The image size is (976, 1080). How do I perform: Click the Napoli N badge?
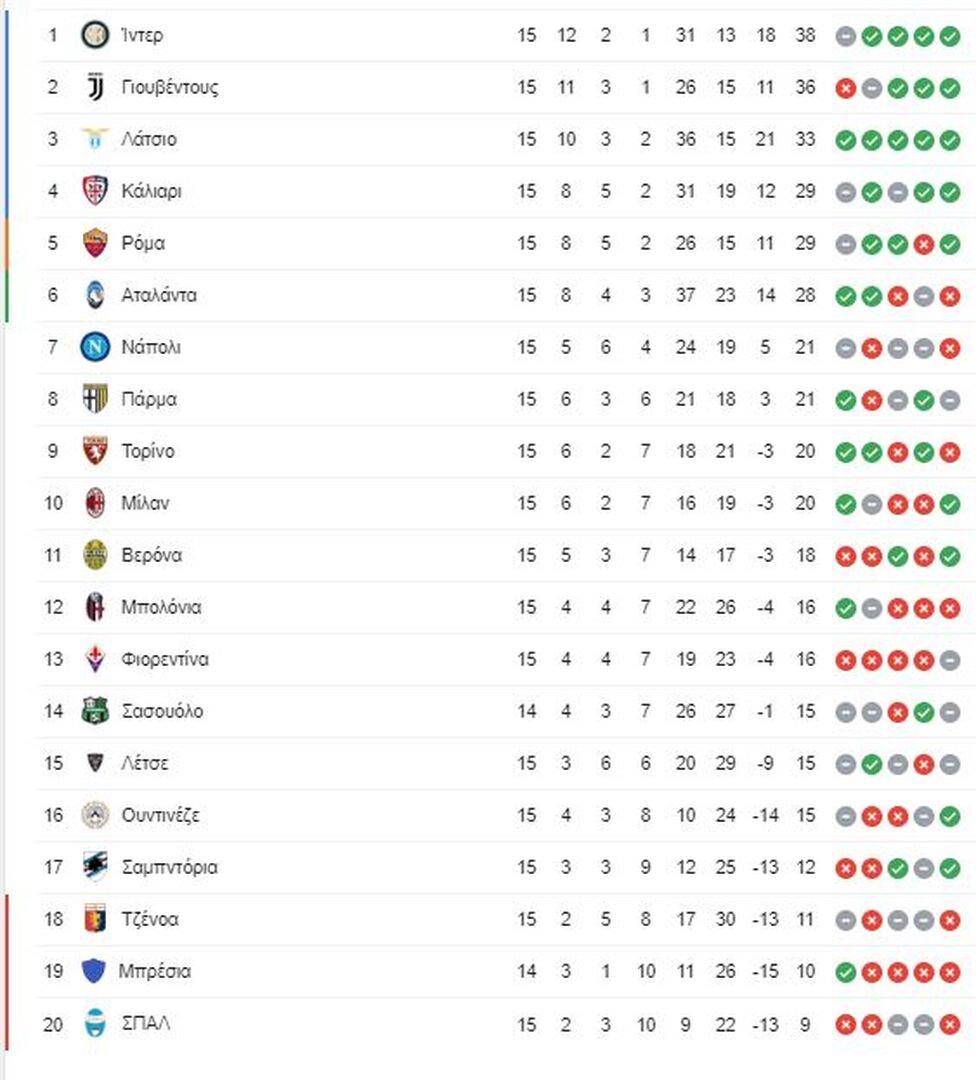[95, 347]
